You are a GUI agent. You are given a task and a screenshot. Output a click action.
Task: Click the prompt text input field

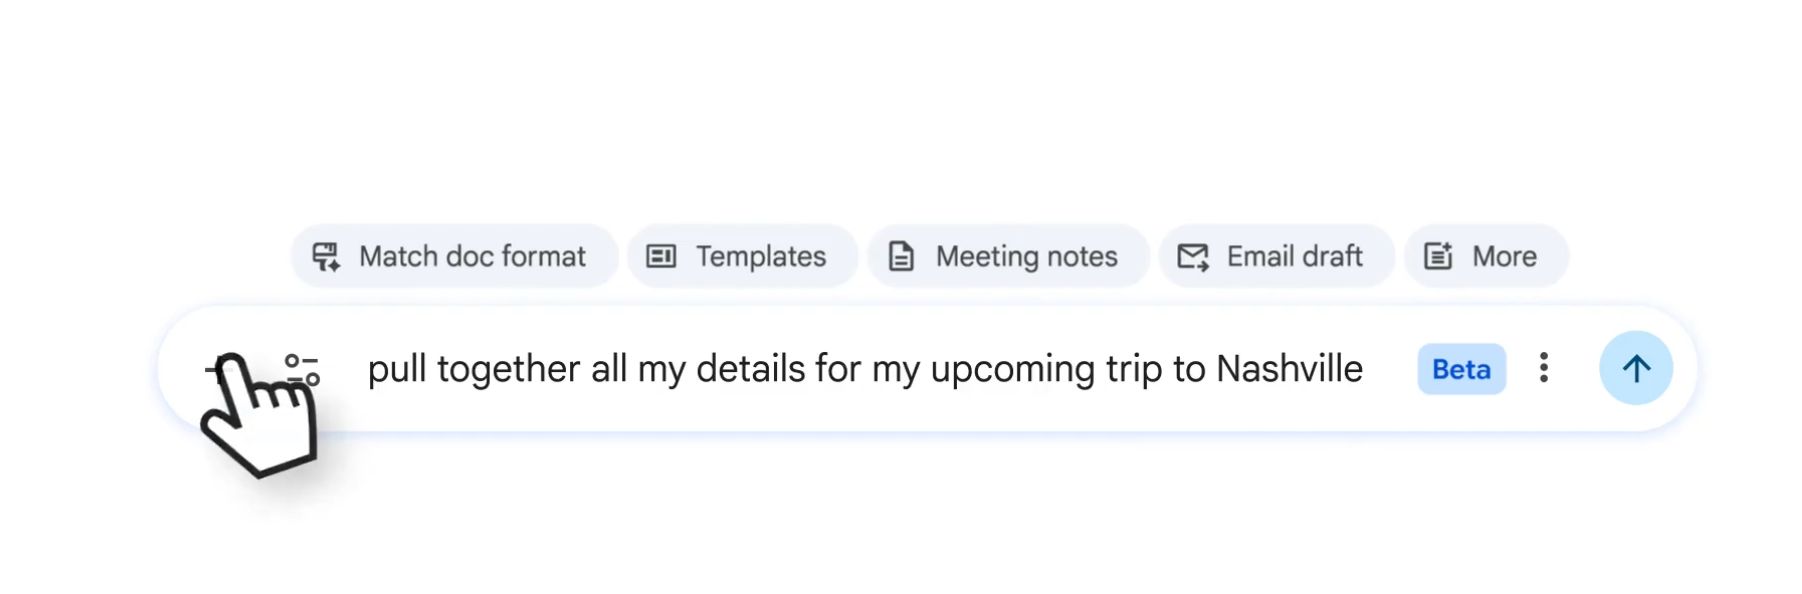[x=864, y=369]
